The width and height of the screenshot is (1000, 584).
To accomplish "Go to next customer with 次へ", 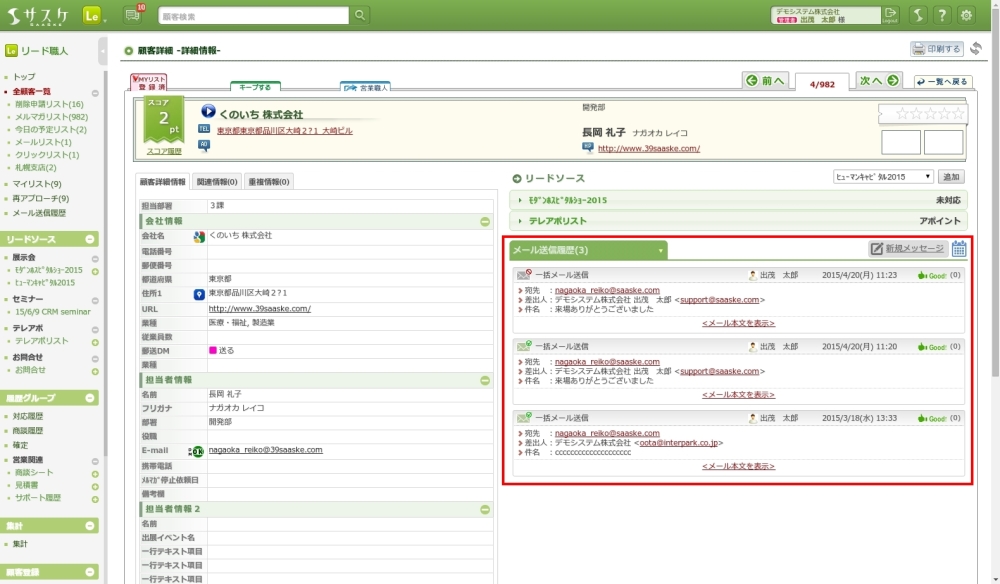I will (879, 80).
